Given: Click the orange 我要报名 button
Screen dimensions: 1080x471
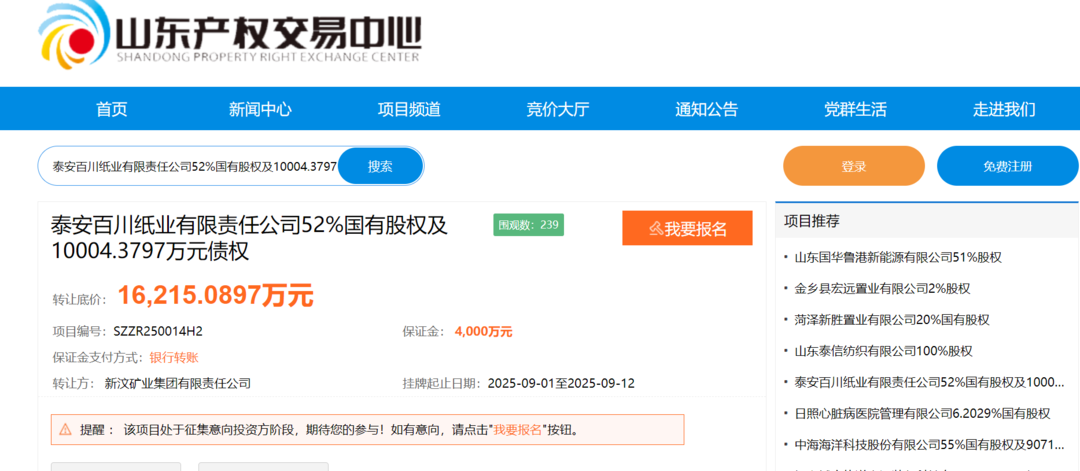Looking at the screenshot, I should pos(687,228).
